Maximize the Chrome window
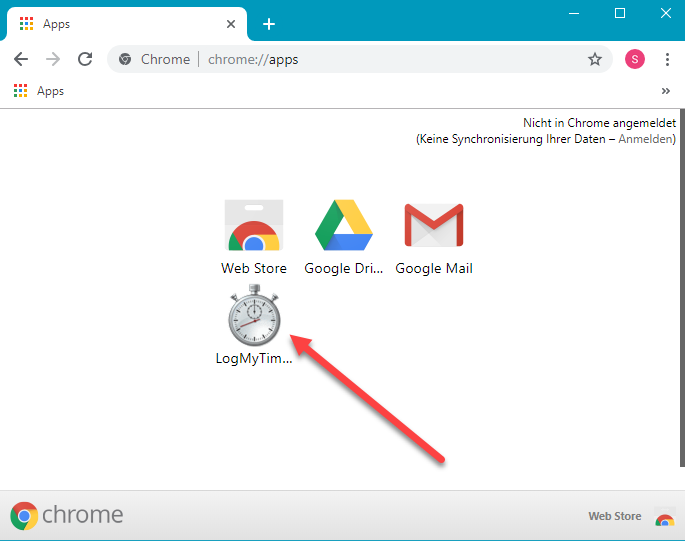Image resolution: width=685 pixels, height=541 pixels. pyautogui.click(x=619, y=14)
